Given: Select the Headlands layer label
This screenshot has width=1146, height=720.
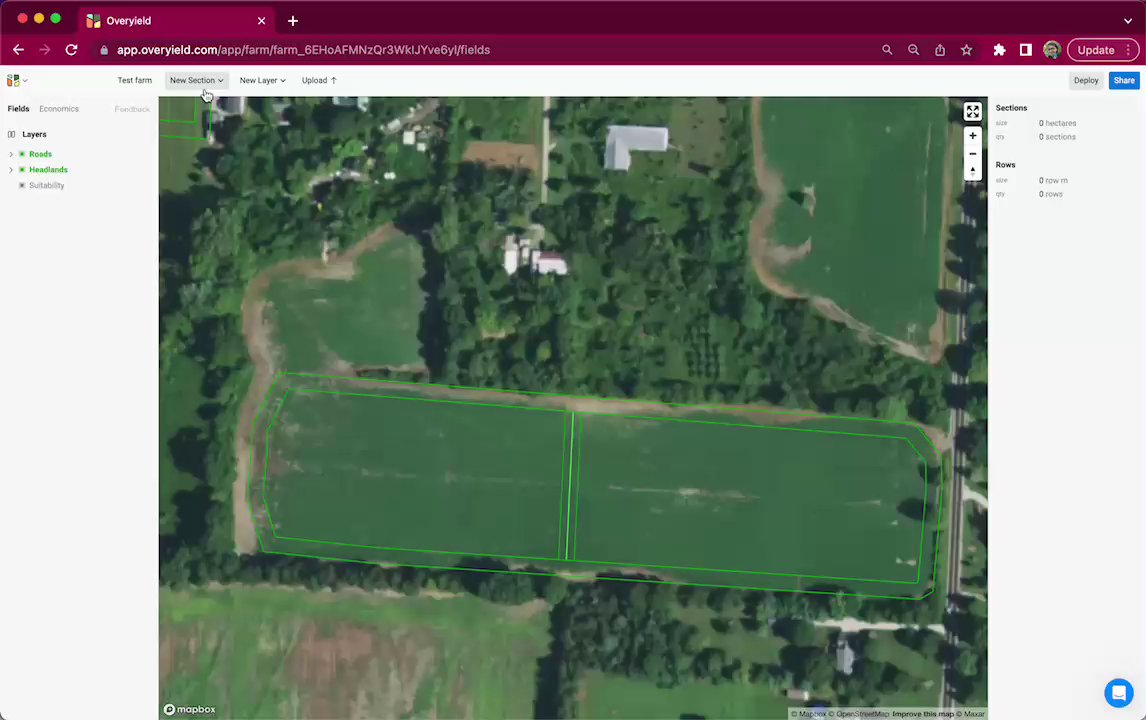Looking at the screenshot, I should pos(48,170).
